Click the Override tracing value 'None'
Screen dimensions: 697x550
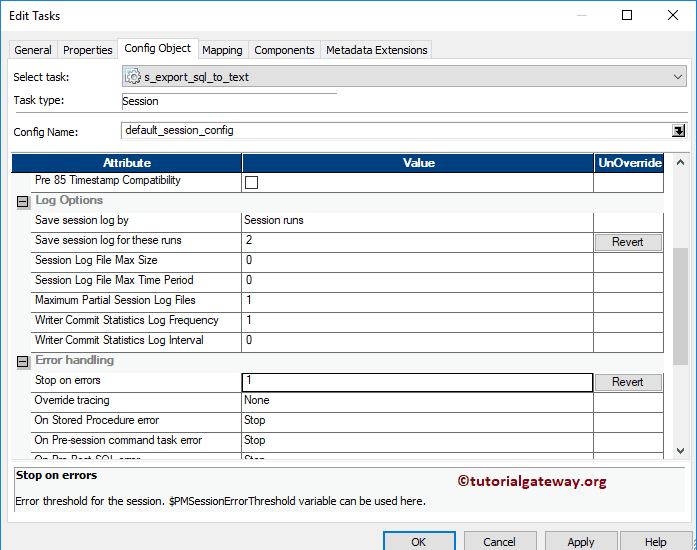(417, 402)
